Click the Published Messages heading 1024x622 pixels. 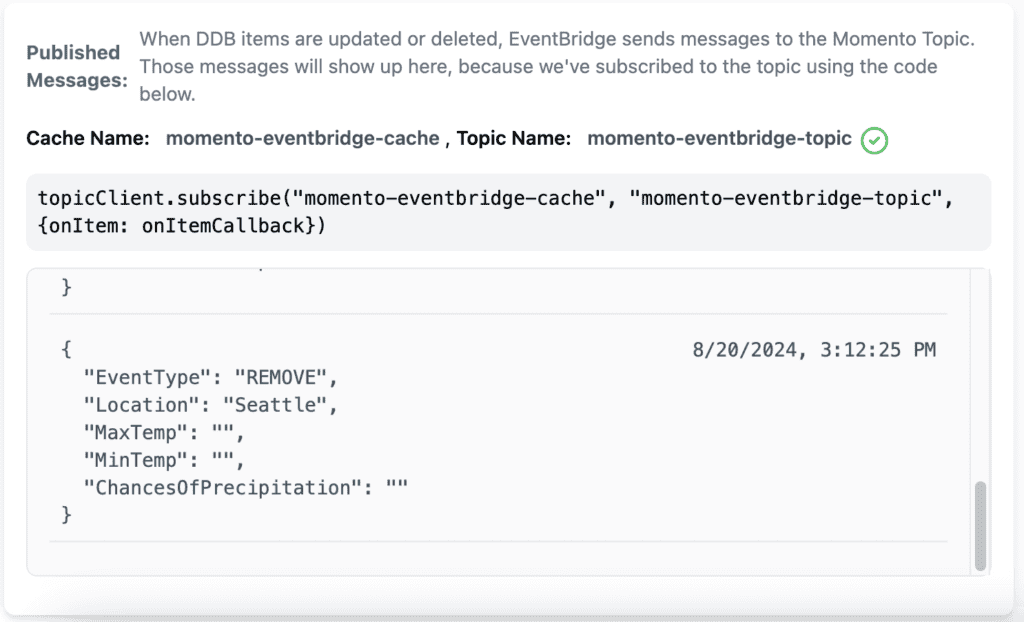point(76,66)
